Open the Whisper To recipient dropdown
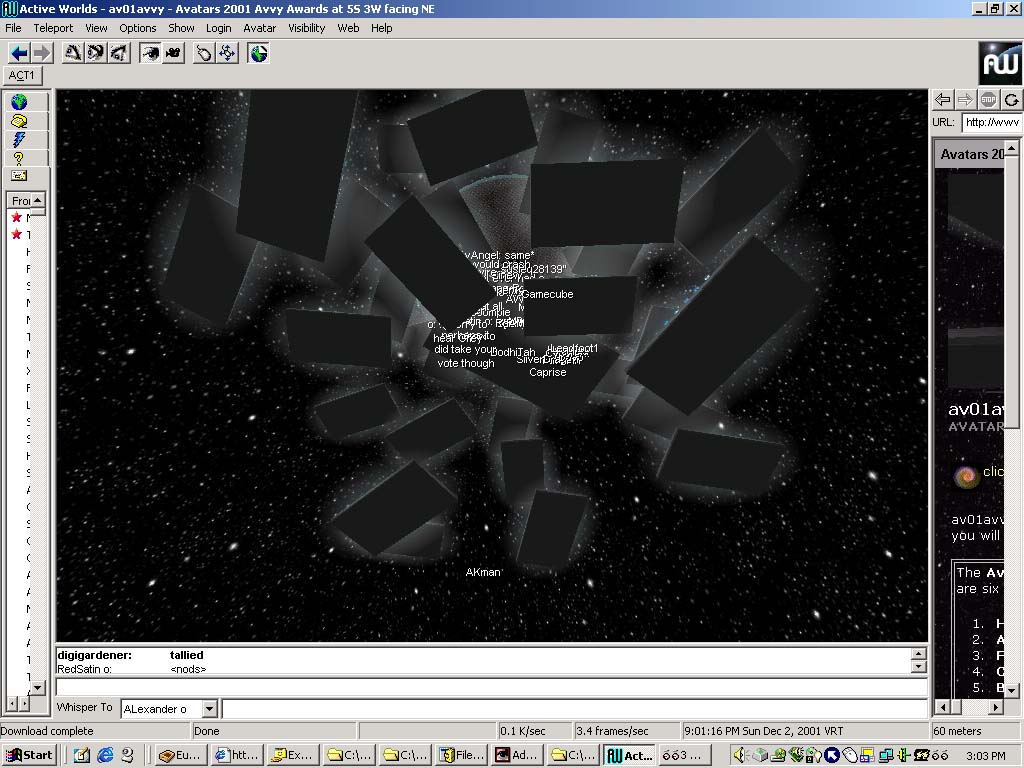This screenshot has width=1024, height=768. tap(209, 709)
